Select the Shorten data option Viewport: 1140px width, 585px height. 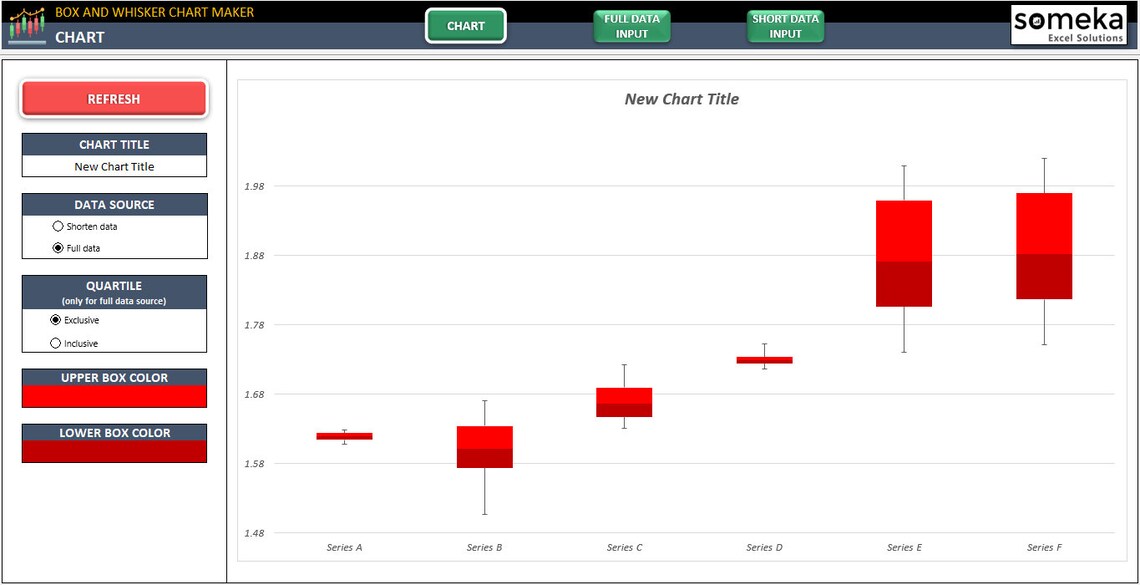(57, 226)
